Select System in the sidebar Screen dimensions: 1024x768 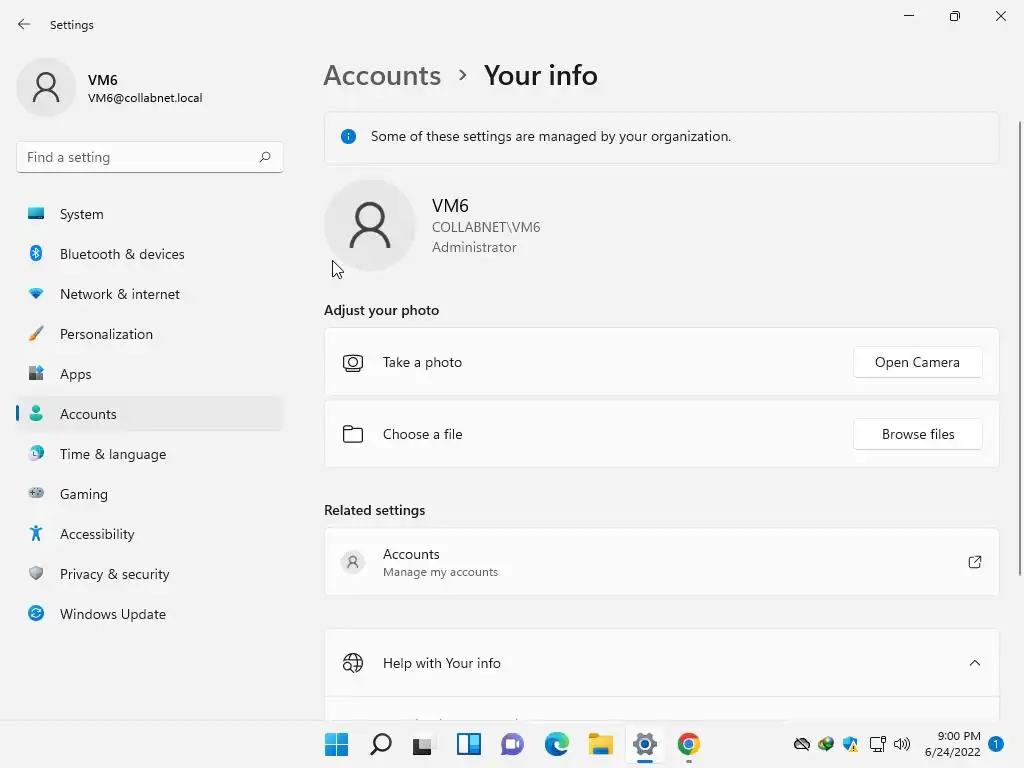click(150, 214)
